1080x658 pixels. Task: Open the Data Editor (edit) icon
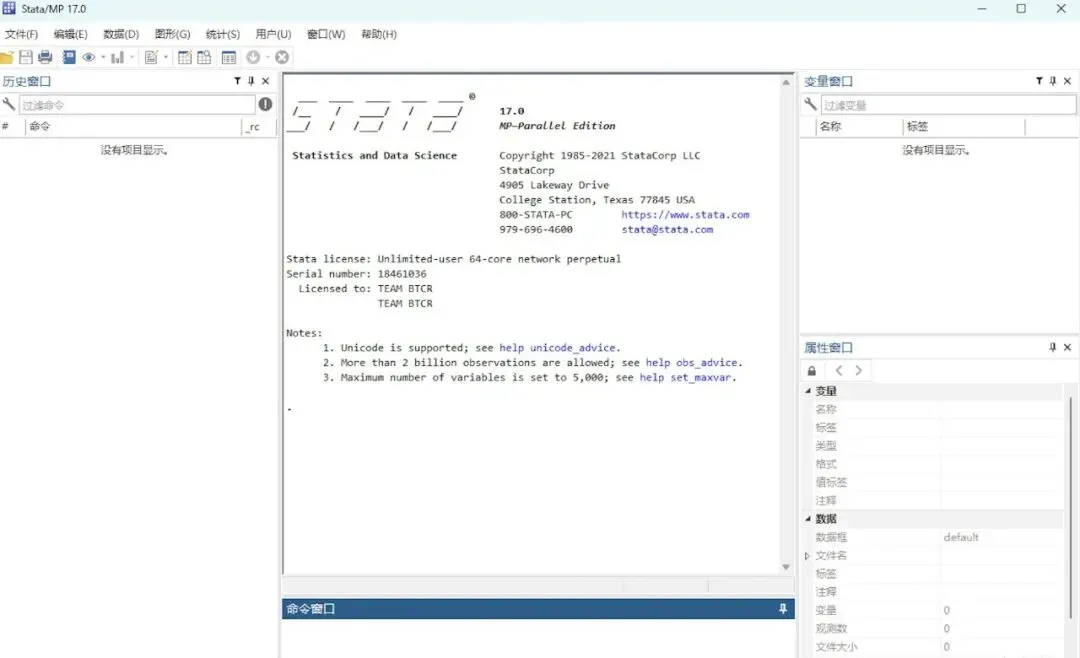click(x=185, y=57)
